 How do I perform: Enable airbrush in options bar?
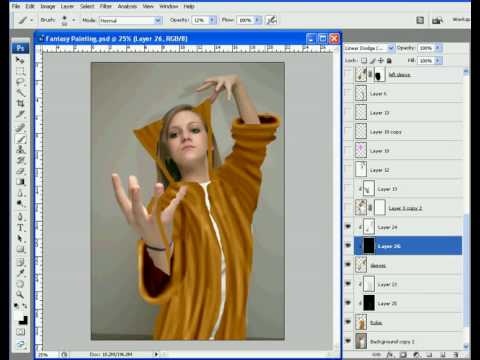click(271, 20)
